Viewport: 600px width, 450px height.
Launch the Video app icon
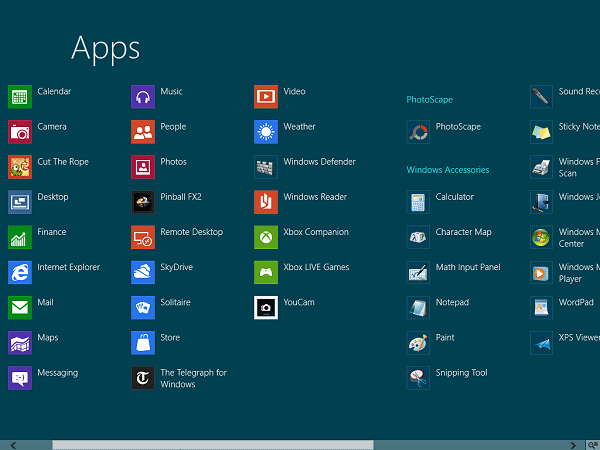(266, 97)
